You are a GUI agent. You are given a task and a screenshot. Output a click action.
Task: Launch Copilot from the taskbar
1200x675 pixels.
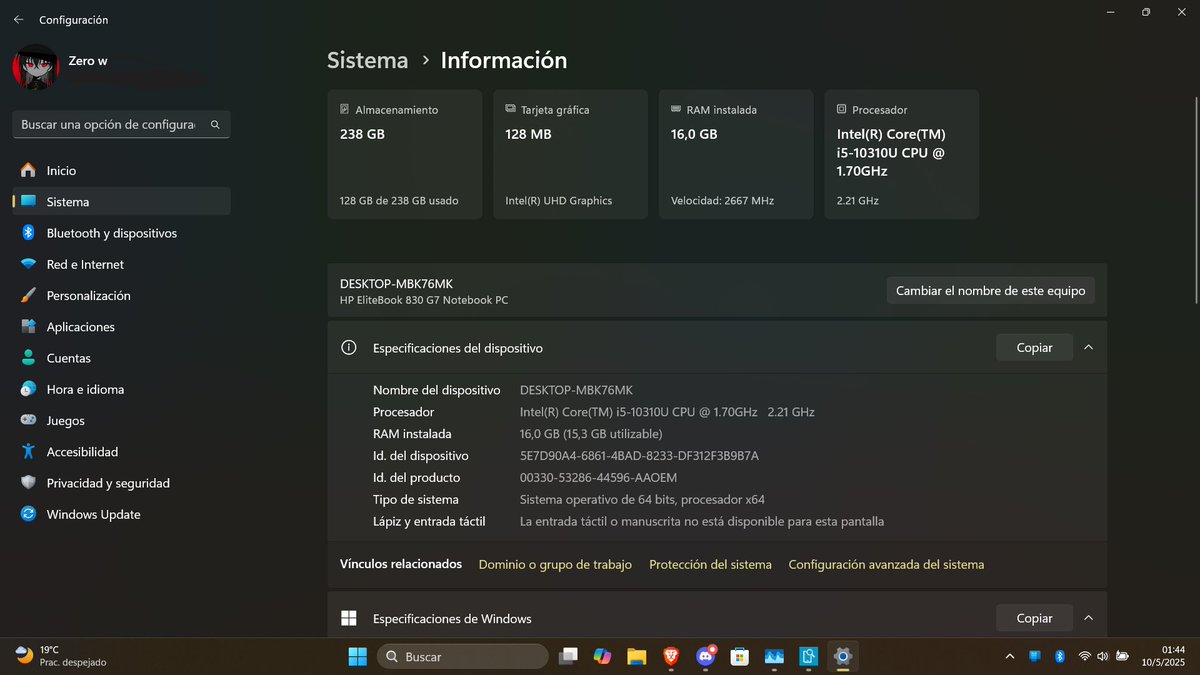[x=602, y=657]
